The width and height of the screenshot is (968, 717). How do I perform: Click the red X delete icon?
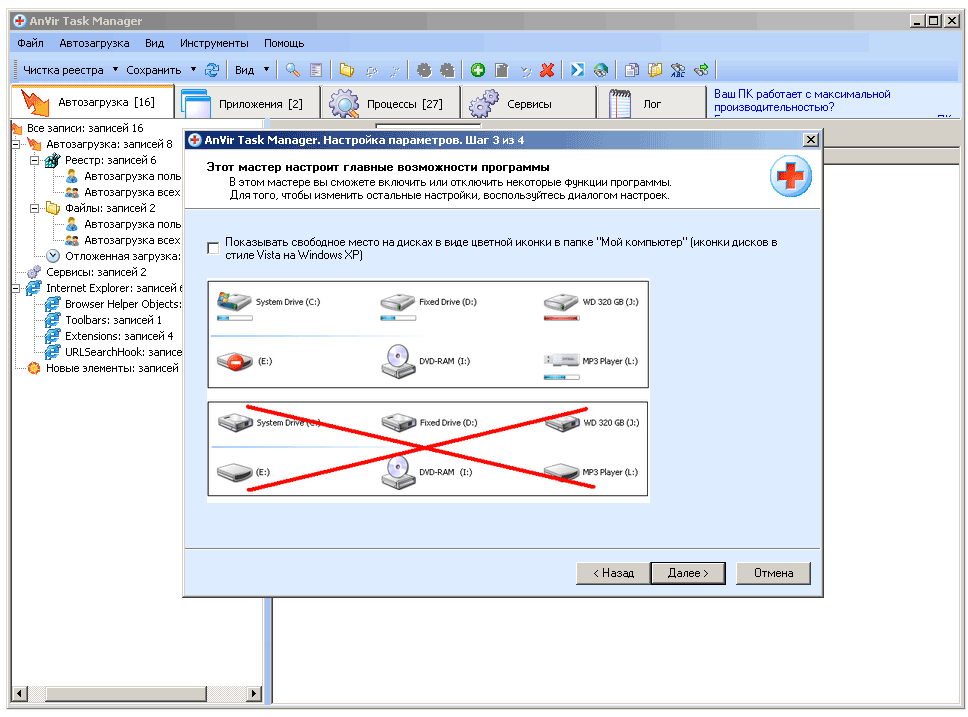(x=547, y=70)
